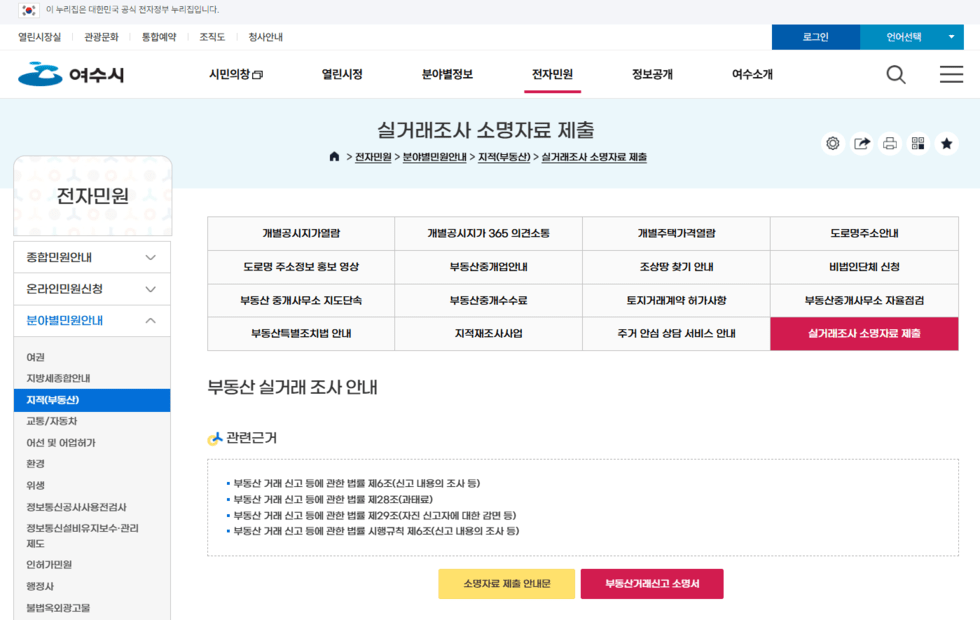
Task: Click the Yeosu city logo
Action: click(71, 74)
